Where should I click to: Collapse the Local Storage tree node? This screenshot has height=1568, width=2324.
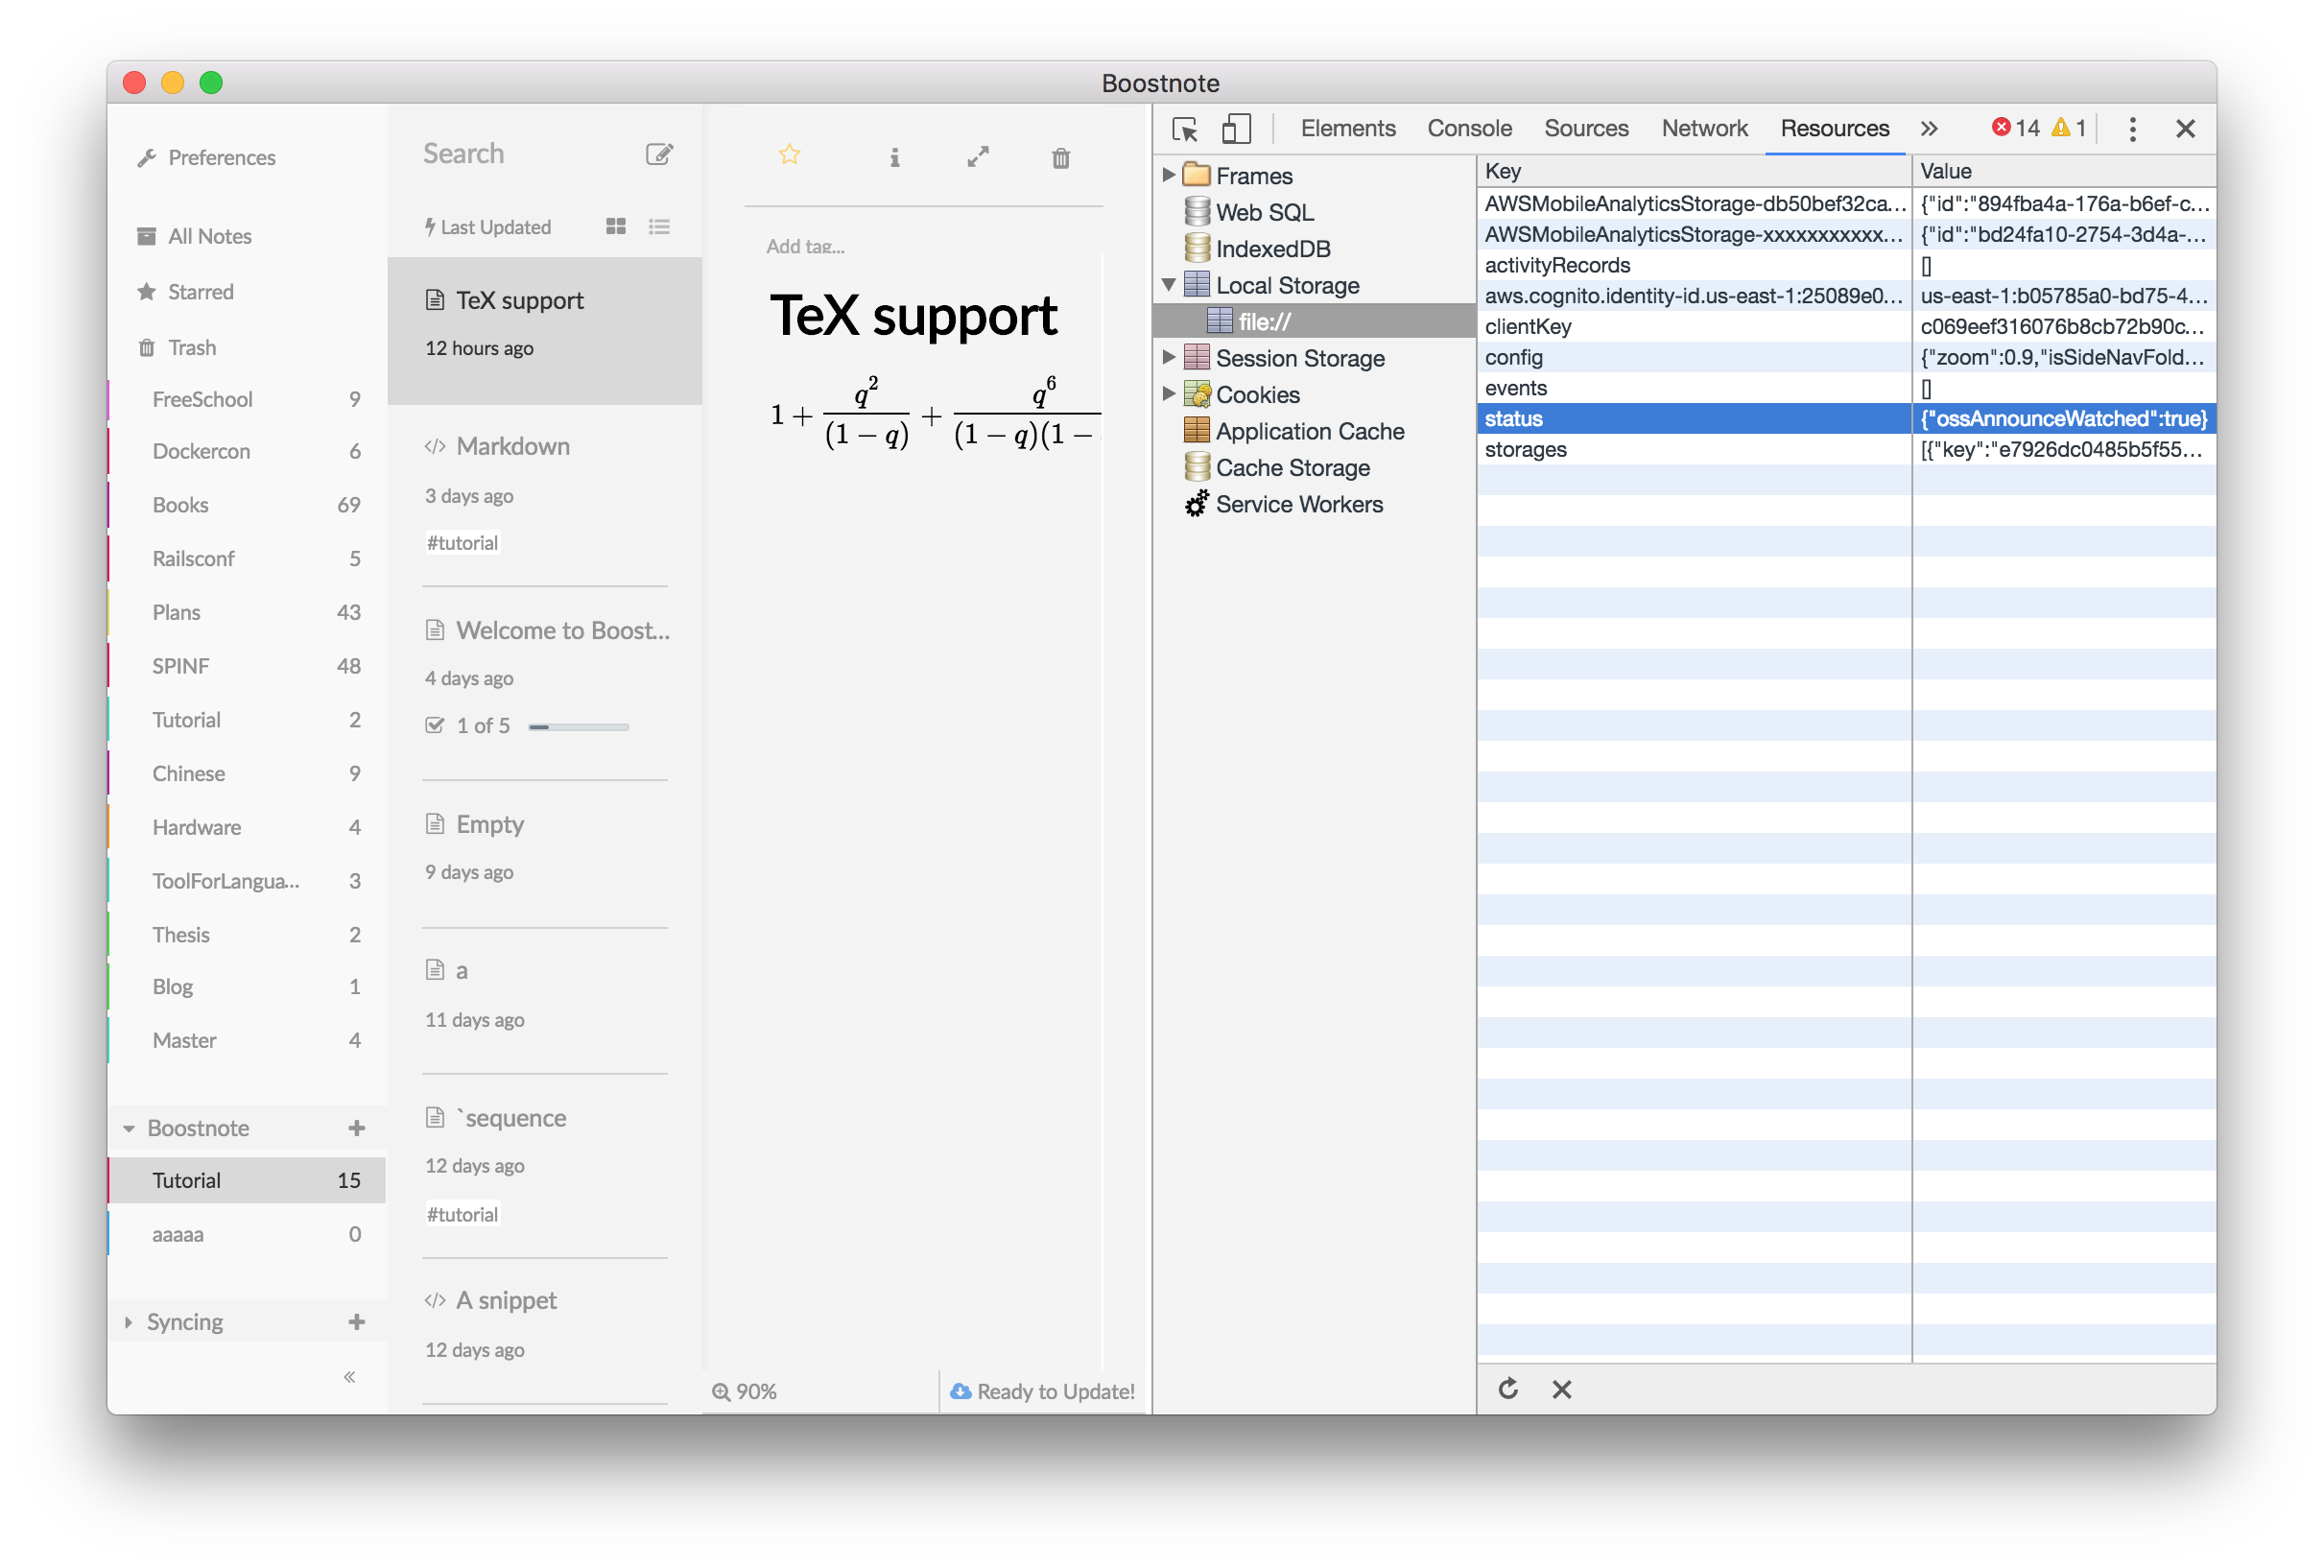1168,285
